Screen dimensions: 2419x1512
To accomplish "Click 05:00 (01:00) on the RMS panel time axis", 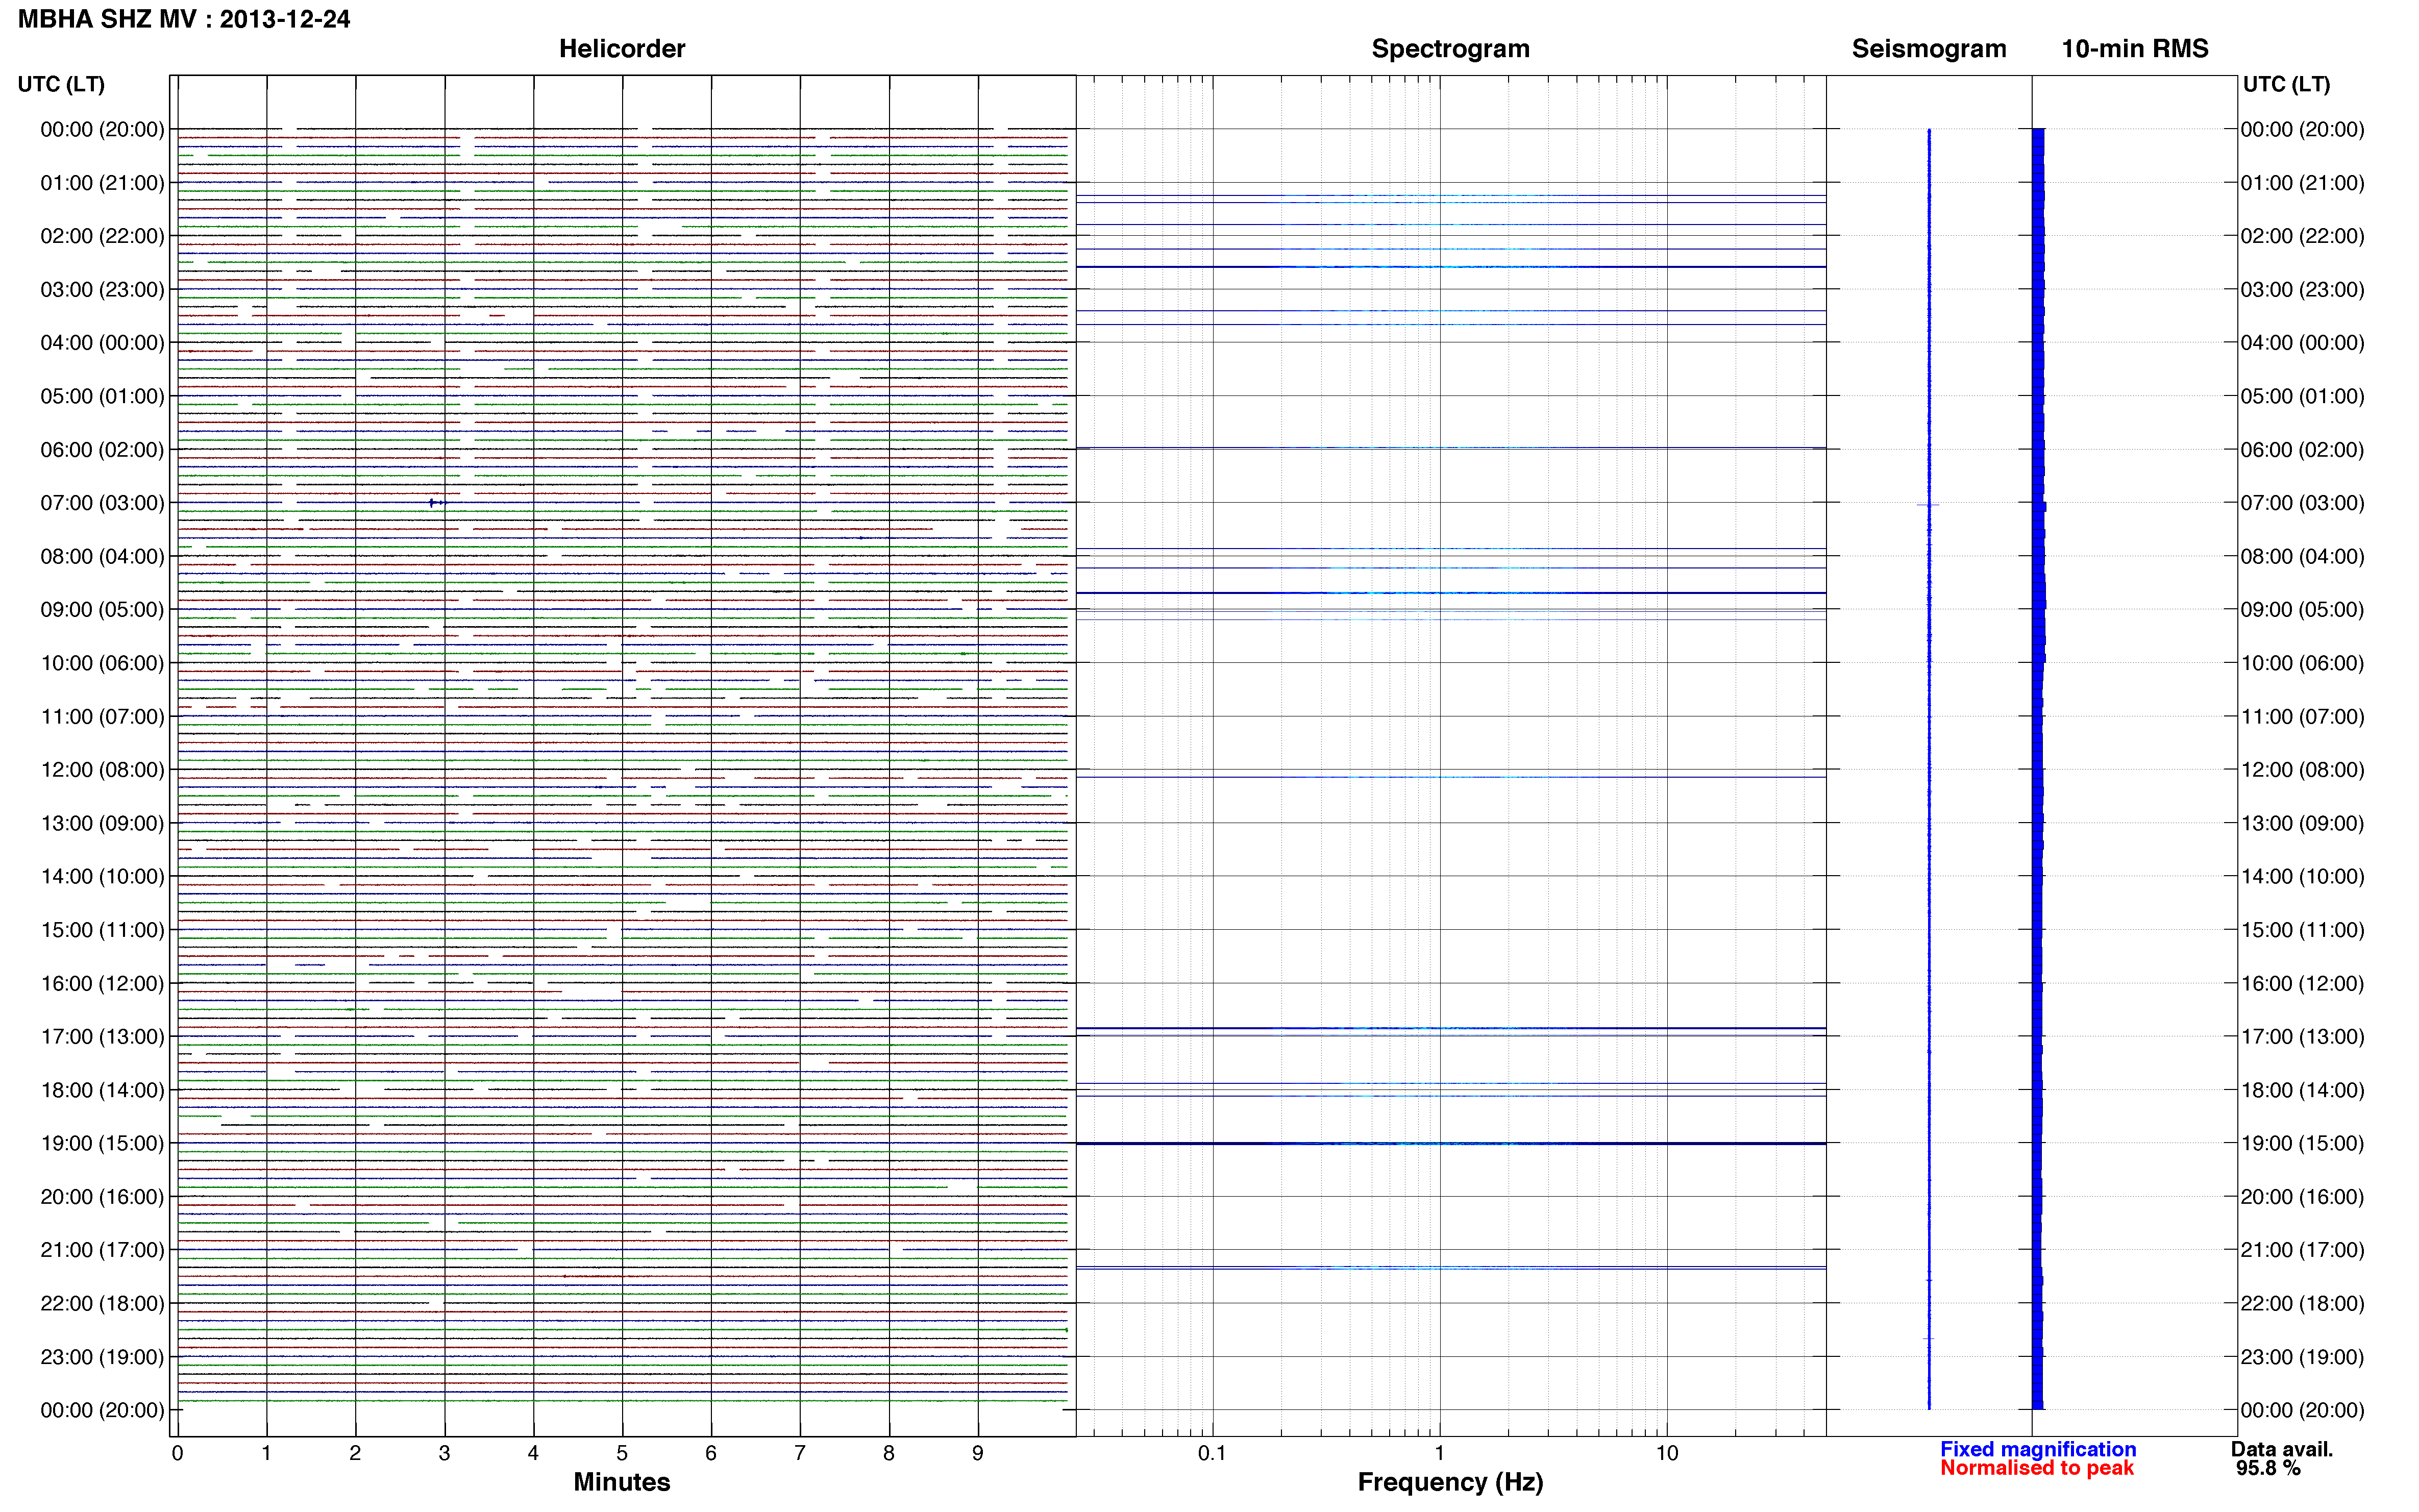I will tap(2303, 396).
